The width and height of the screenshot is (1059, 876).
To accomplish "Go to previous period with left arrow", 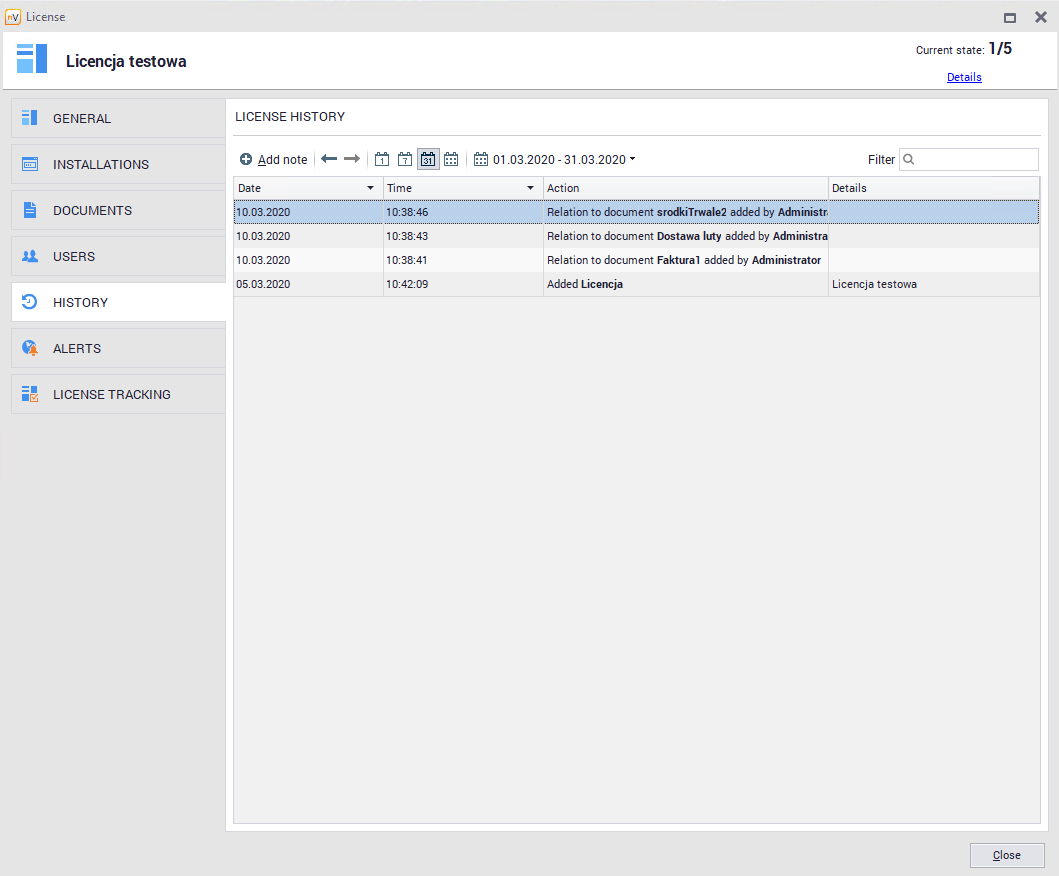I will [x=329, y=159].
